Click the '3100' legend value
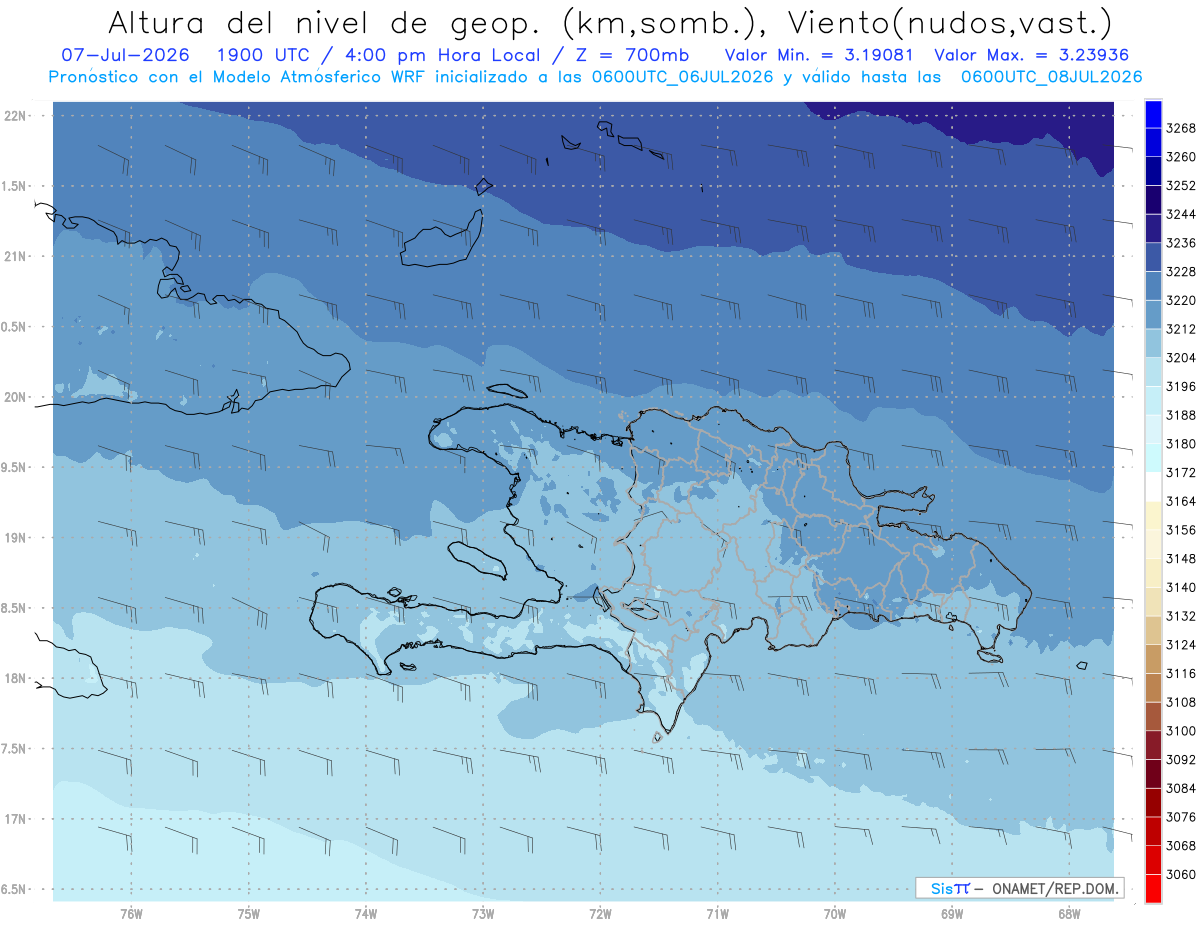This screenshot has width=1200, height=927. point(1181,732)
